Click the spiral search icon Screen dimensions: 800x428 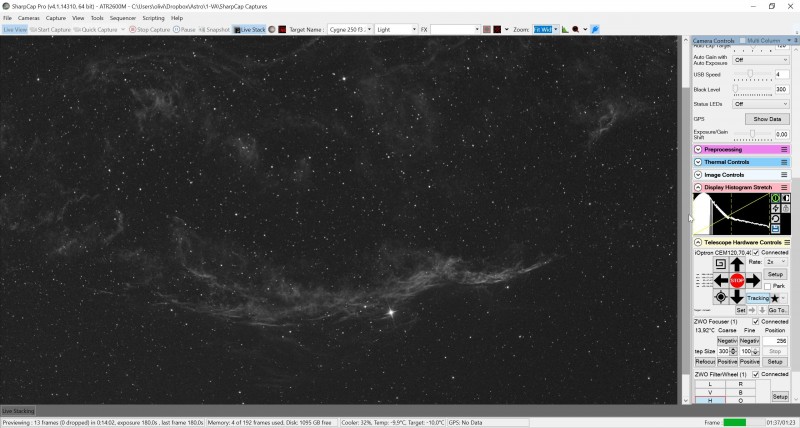[x=720, y=264]
